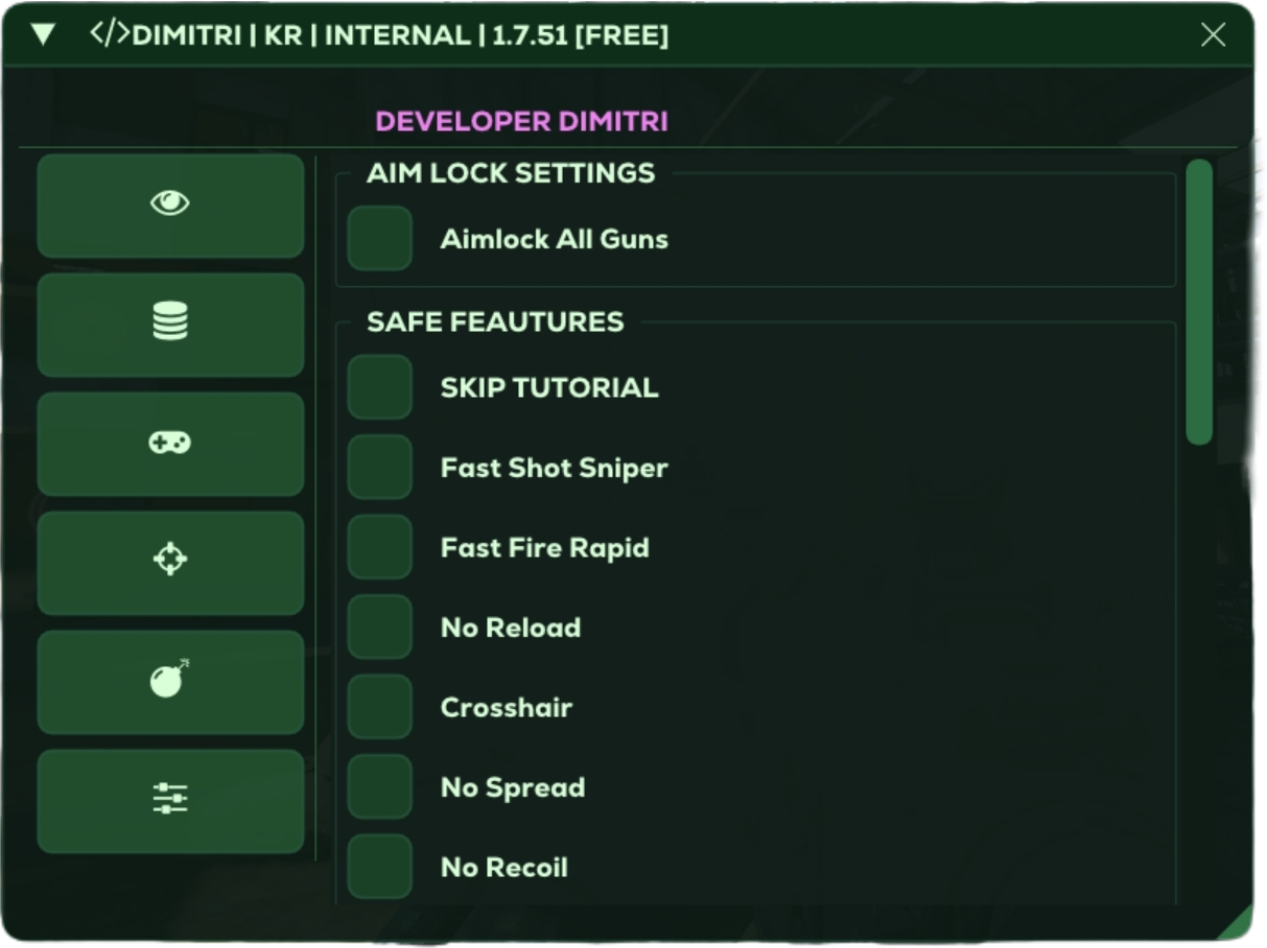Check the No Recoil option
This screenshot has width=1267, height=948.
[x=380, y=866]
